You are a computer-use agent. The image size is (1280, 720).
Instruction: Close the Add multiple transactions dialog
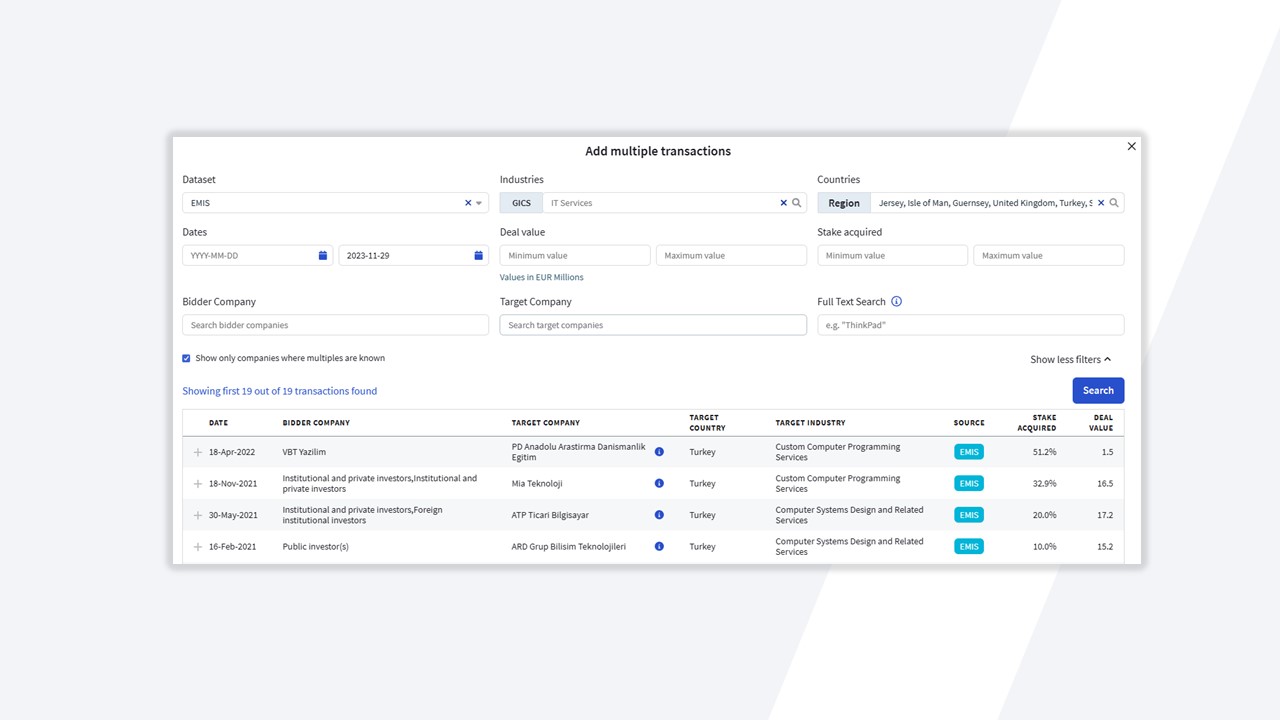click(1131, 146)
